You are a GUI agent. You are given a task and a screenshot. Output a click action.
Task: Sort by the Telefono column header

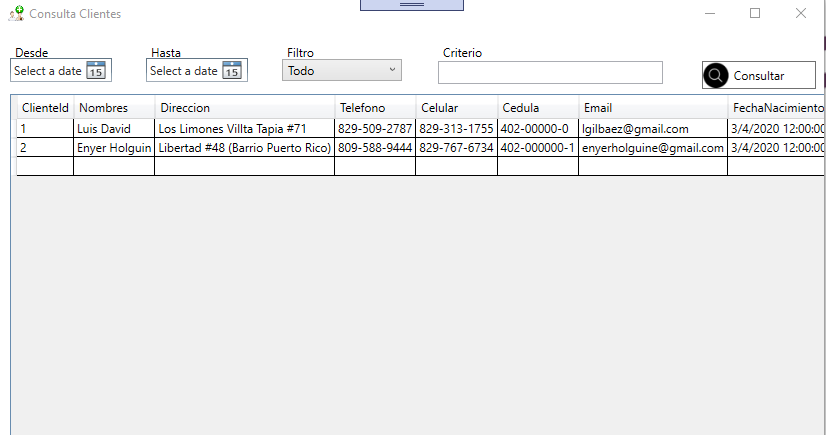pos(375,108)
